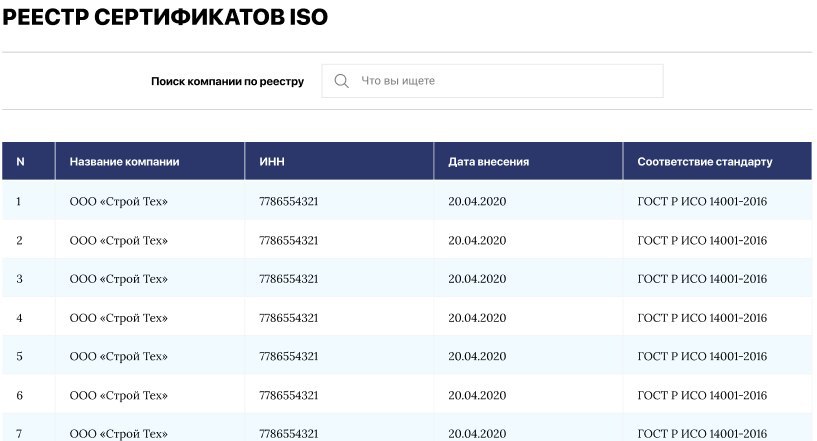This screenshot has width=817, height=441.
Task: Click row number 2 in the N column
Action: (x=19, y=240)
